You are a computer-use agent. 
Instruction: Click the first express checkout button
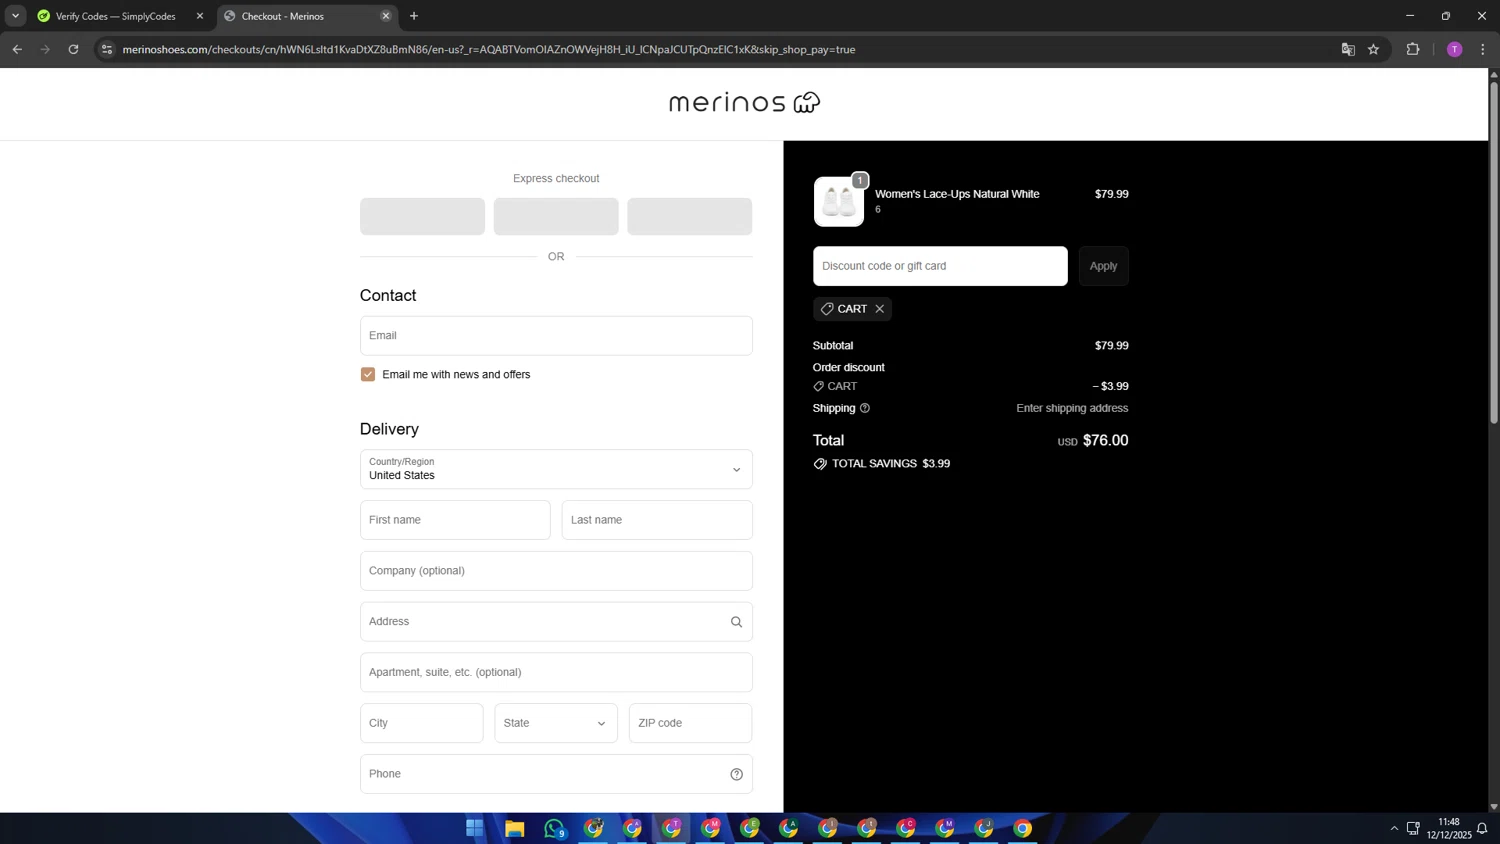click(422, 216)
